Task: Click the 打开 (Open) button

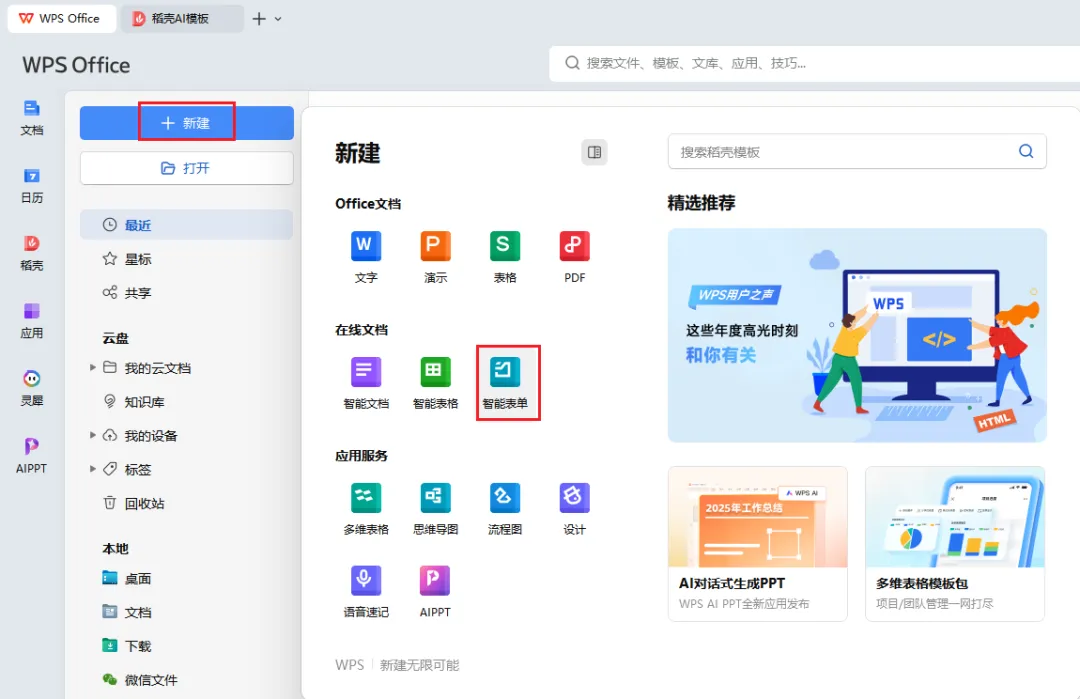Action: click(187, 168)
